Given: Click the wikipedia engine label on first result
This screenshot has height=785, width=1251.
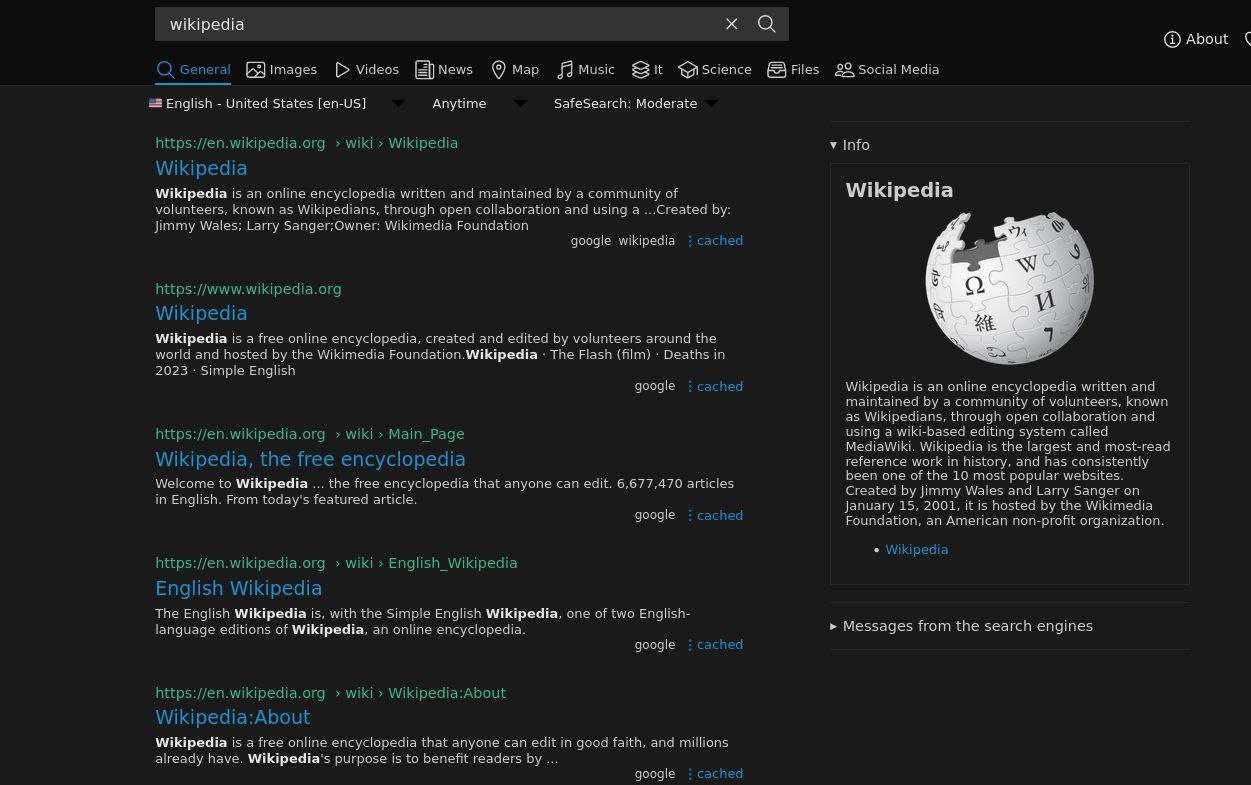Looking at the screenshot, I should click(x=646, y=241).
